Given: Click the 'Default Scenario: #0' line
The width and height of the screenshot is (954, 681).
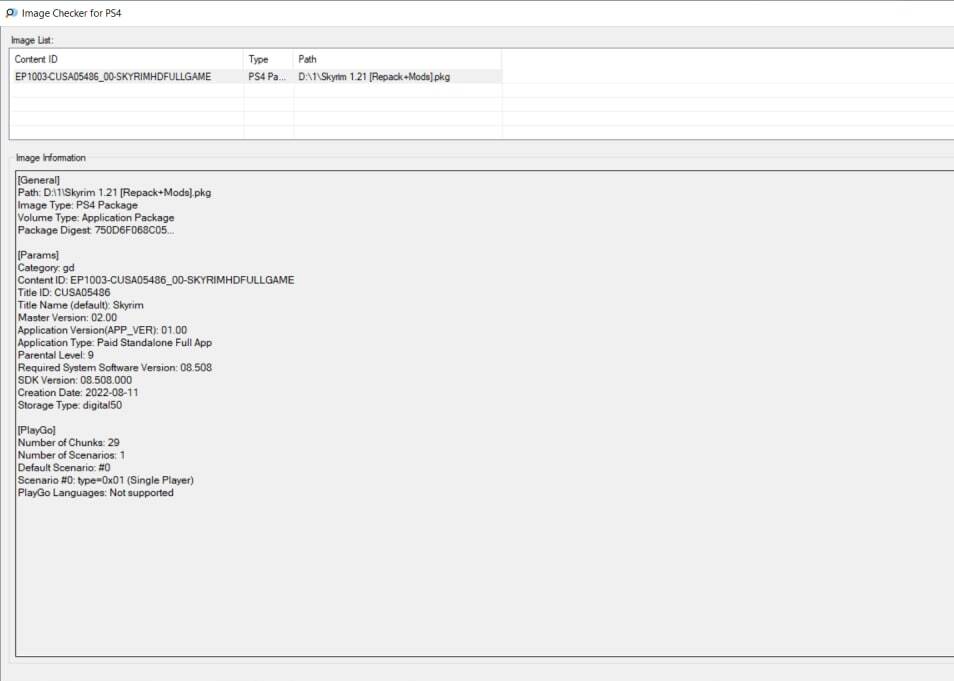Looking at the screenshot, I should coord(64,467).
